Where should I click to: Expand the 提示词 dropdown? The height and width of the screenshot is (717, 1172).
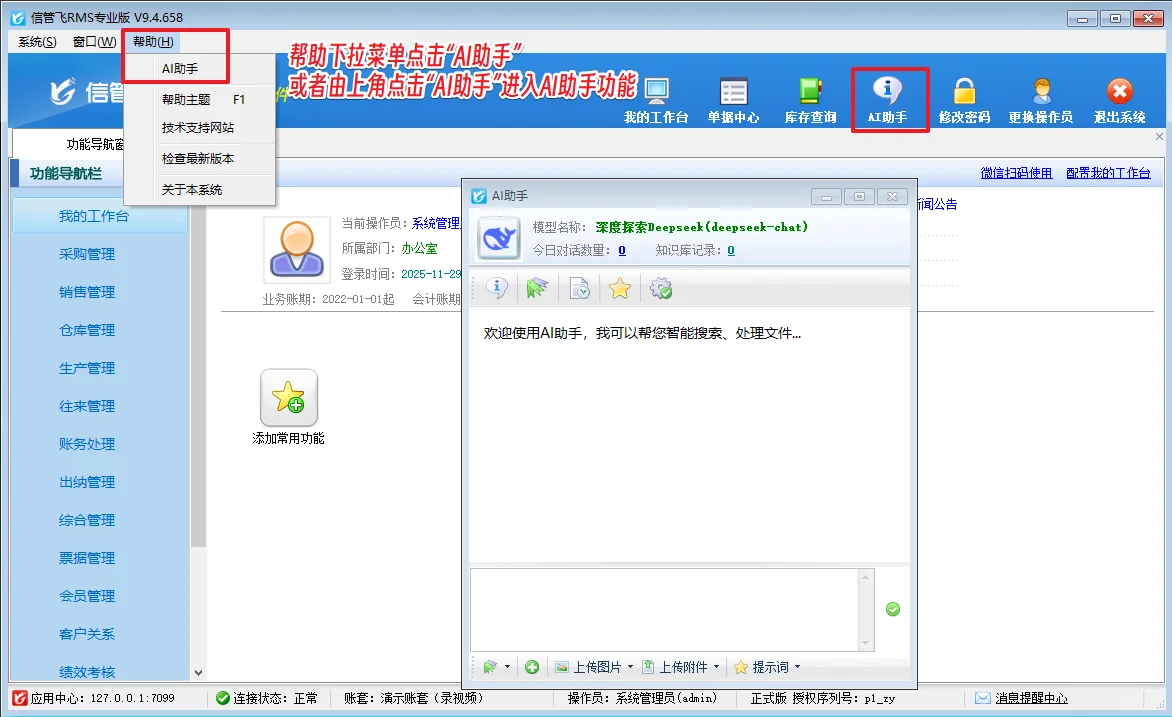(x=796, y=667)
